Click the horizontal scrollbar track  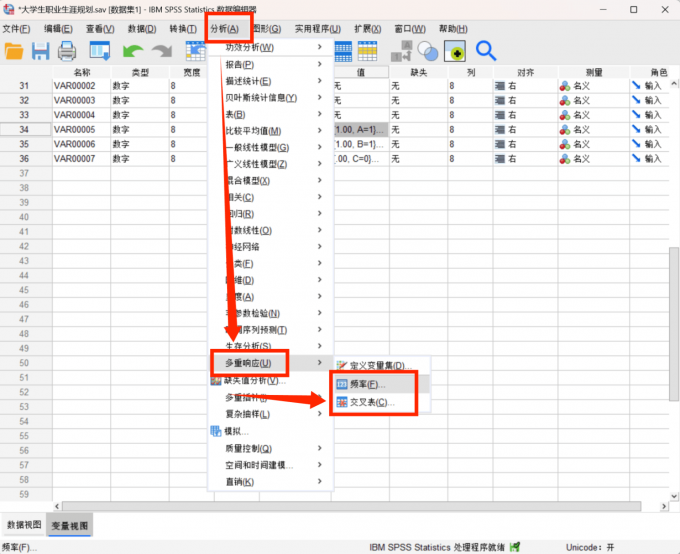351,506
